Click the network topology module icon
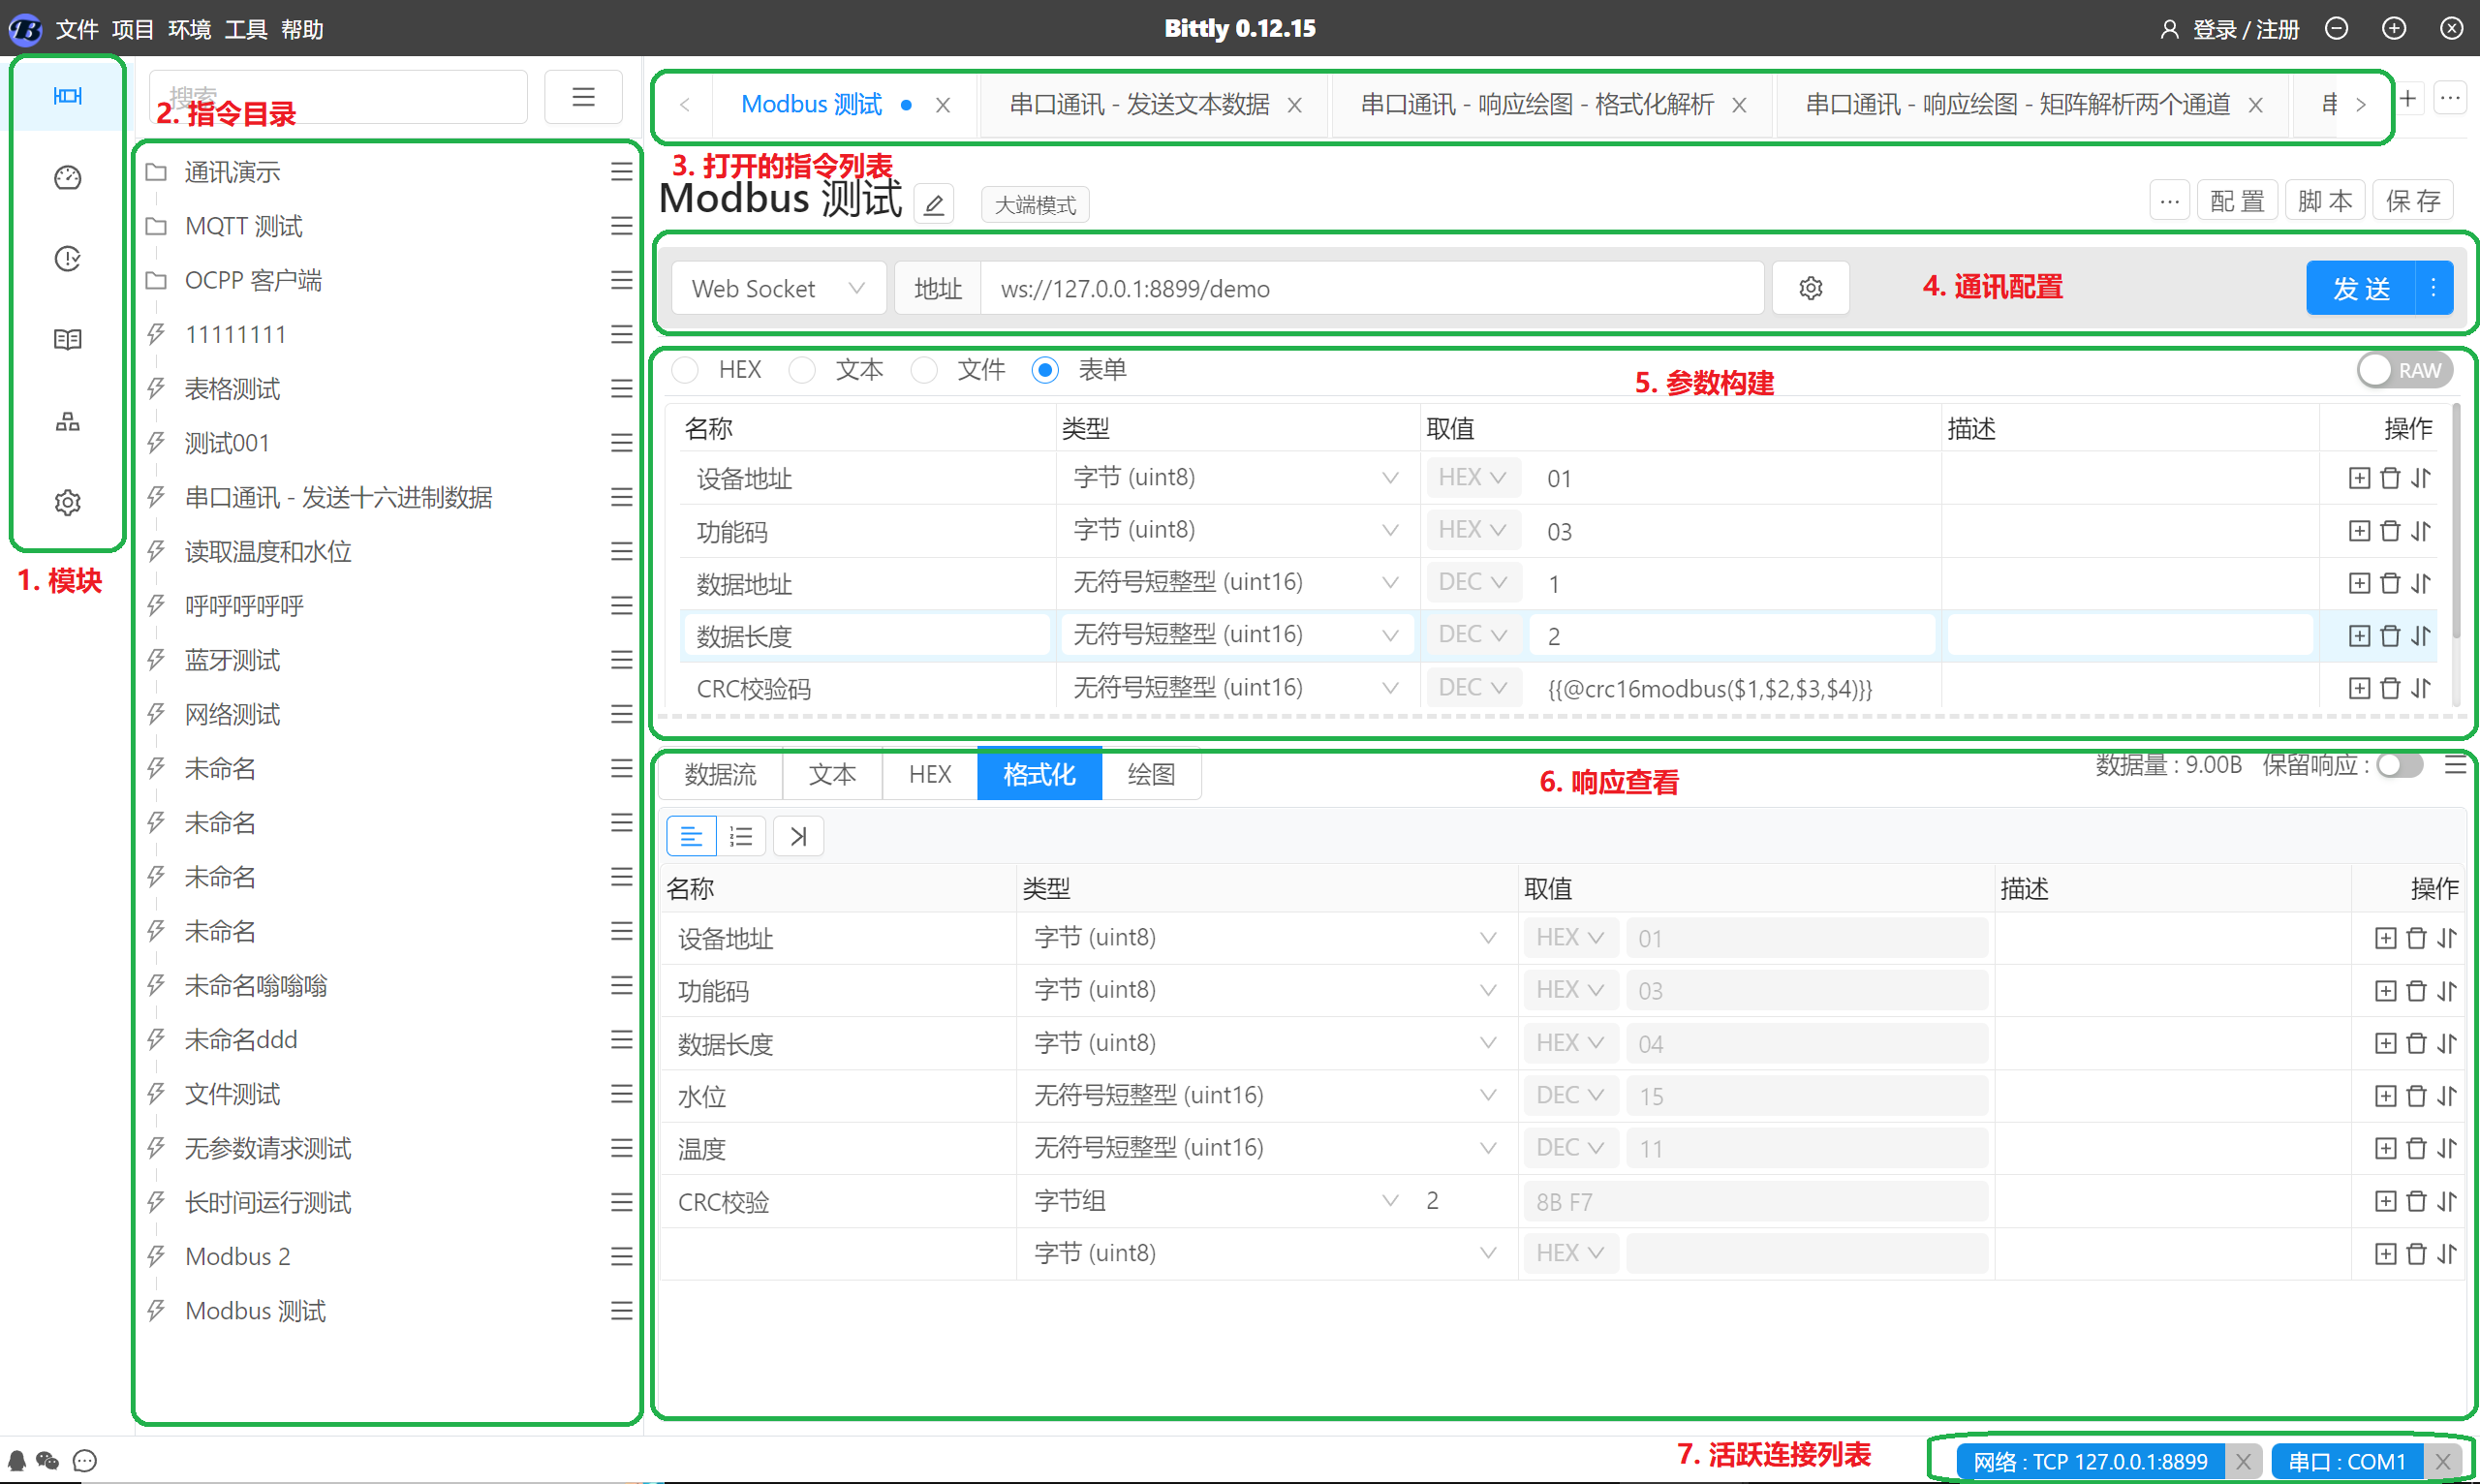Image resolution: width=2480 pixels, height=1484 pixels. point(67,421)
